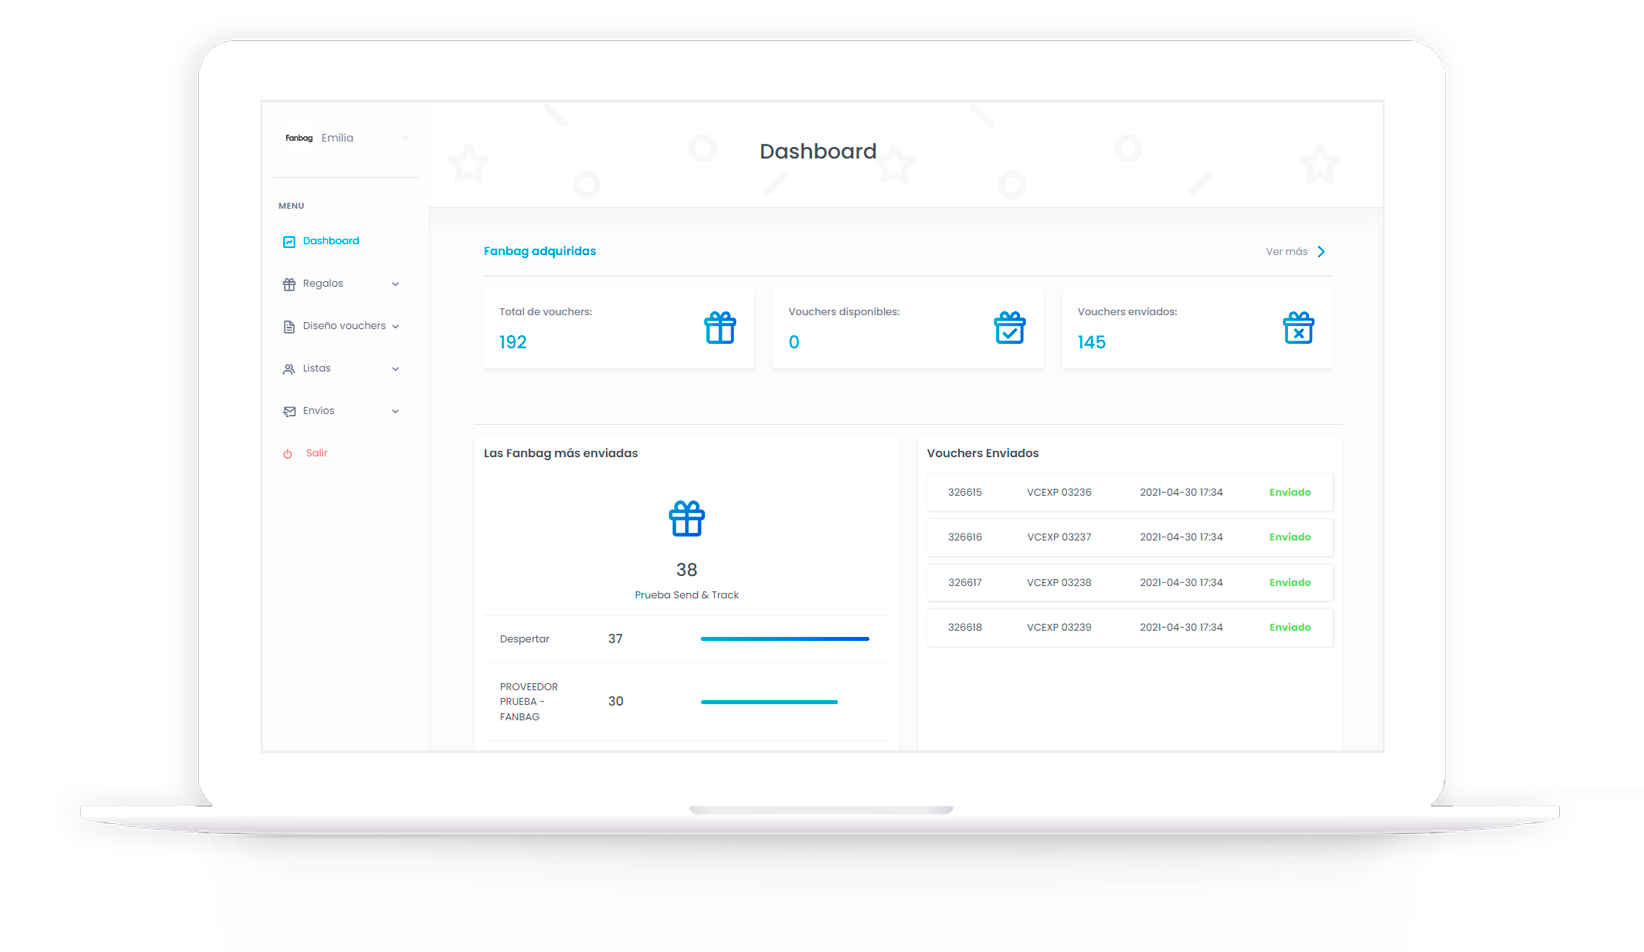The image size is (1644, 952).
Task: Select Diseño vouchers menu item
Action: pyautogui.click(x=344, y=326)
